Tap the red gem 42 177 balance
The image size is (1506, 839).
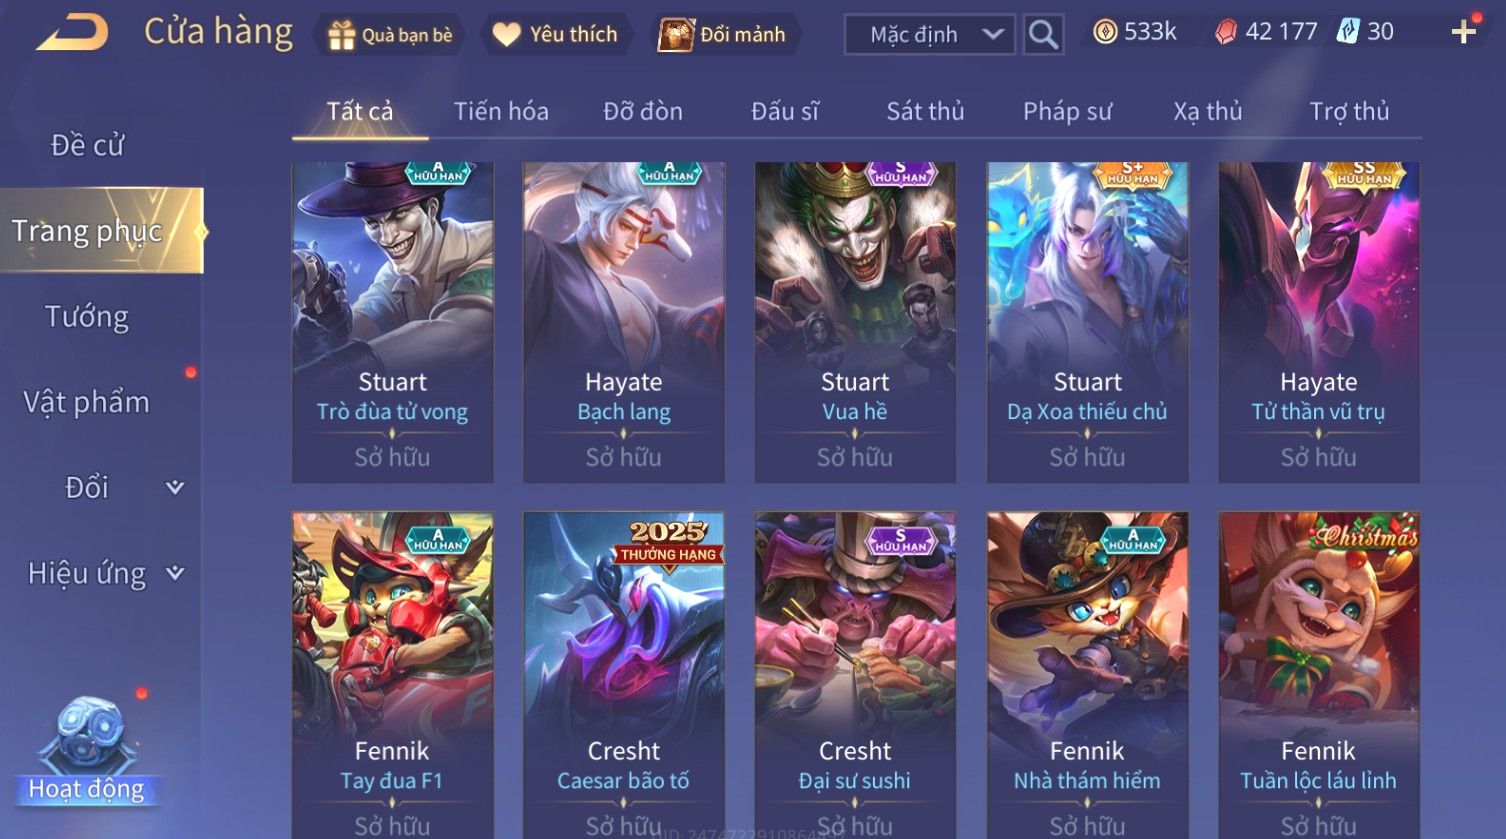(x=1266, y=32)
